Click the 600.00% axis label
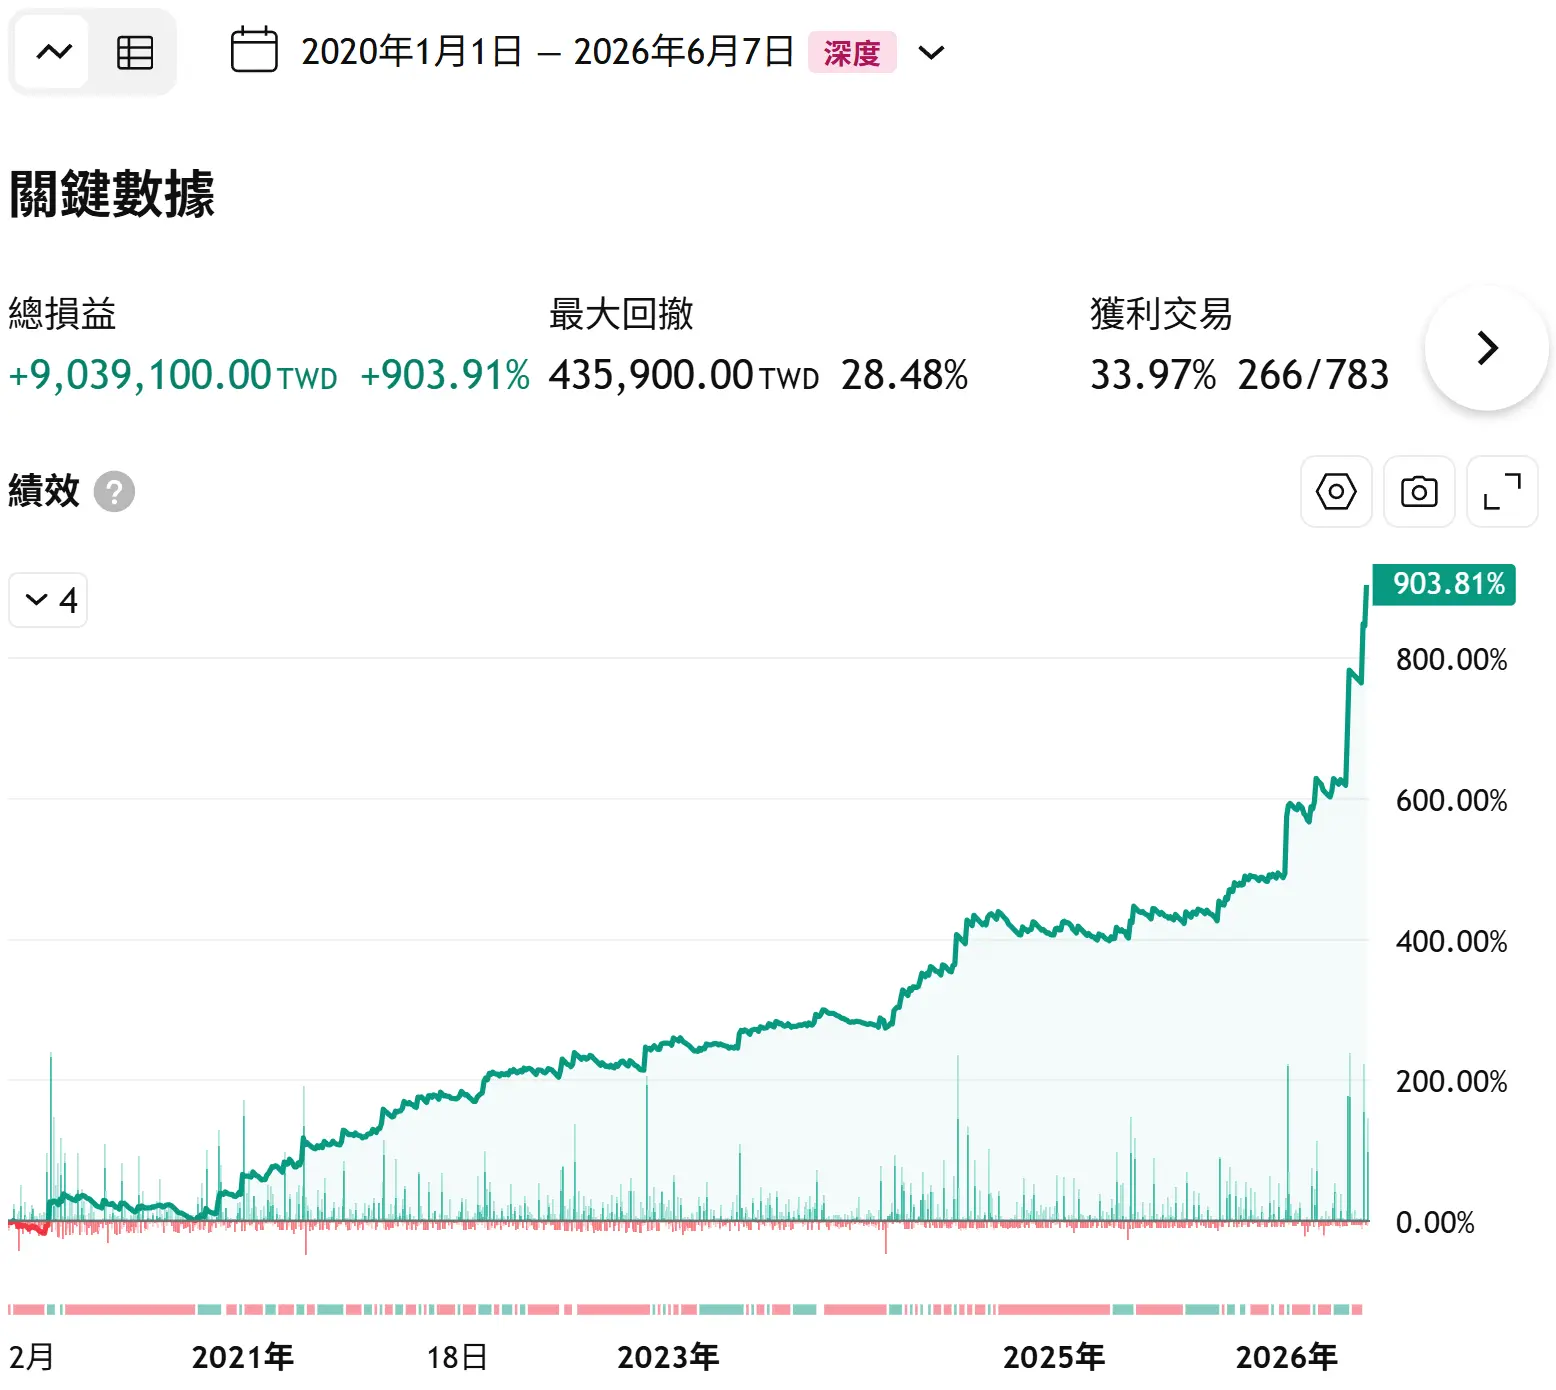Viewport: 1556px width, 1390px height. click(1451, 801)
